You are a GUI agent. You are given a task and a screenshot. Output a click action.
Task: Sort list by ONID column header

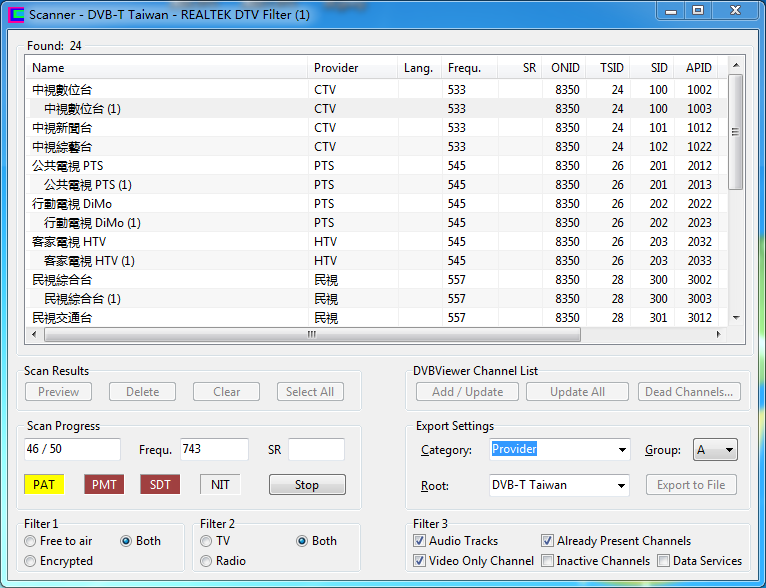click(x=564, y=68)
